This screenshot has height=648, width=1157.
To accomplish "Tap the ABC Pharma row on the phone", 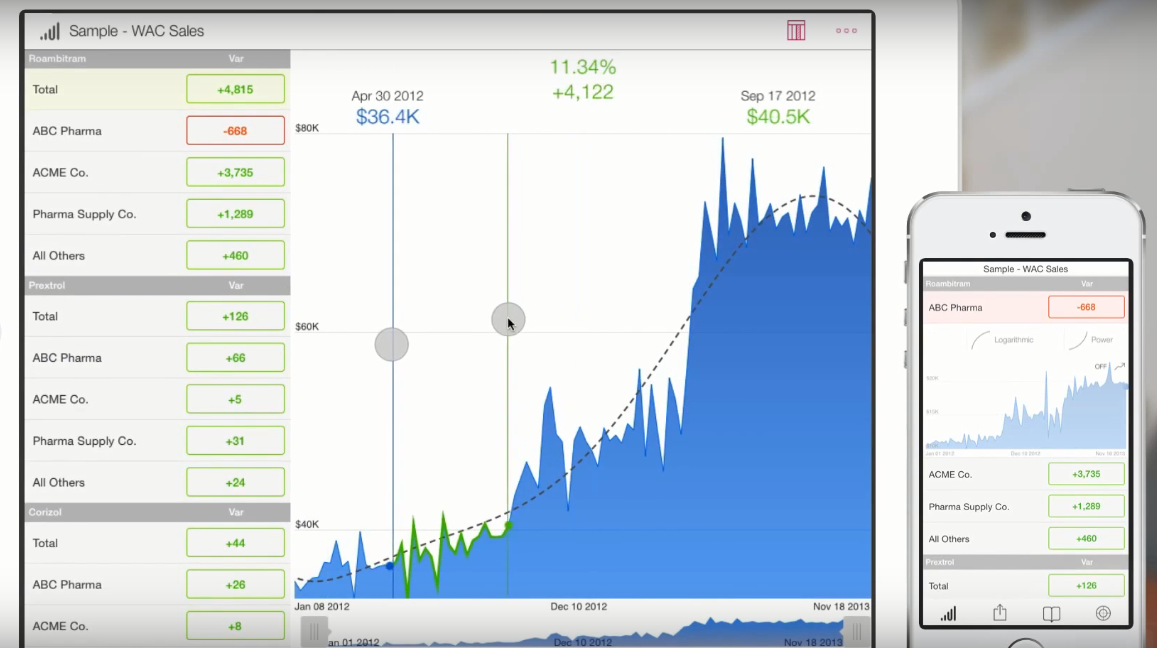I will coord(1026,307).
